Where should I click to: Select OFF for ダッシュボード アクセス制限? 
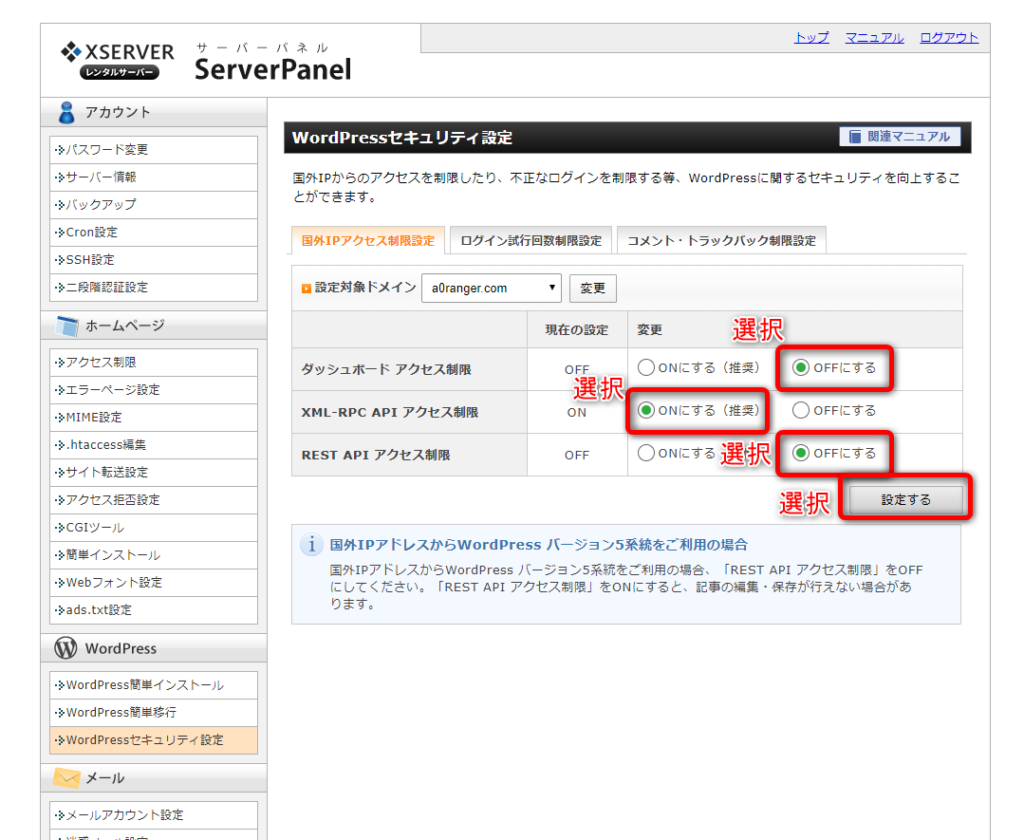801,368
